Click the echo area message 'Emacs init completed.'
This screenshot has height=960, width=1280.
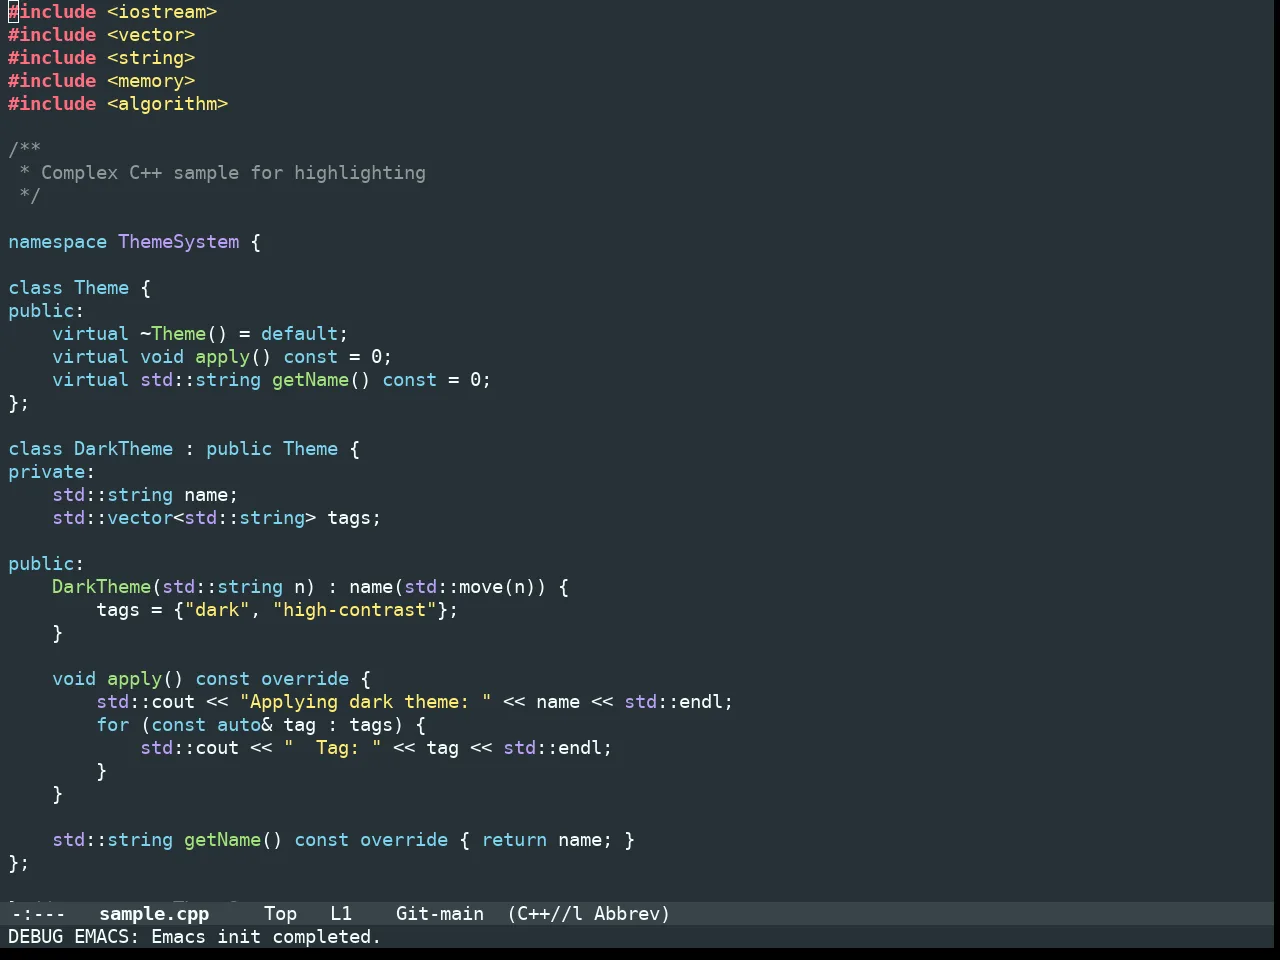266,937
